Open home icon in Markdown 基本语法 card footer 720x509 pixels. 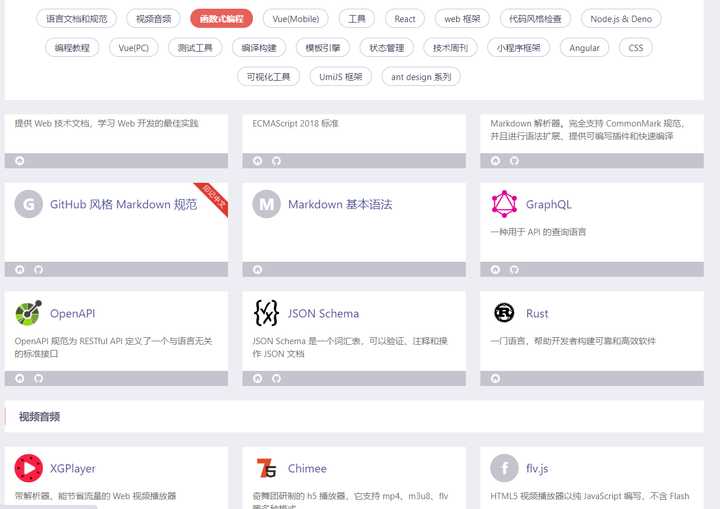click(x=258, y=270)
